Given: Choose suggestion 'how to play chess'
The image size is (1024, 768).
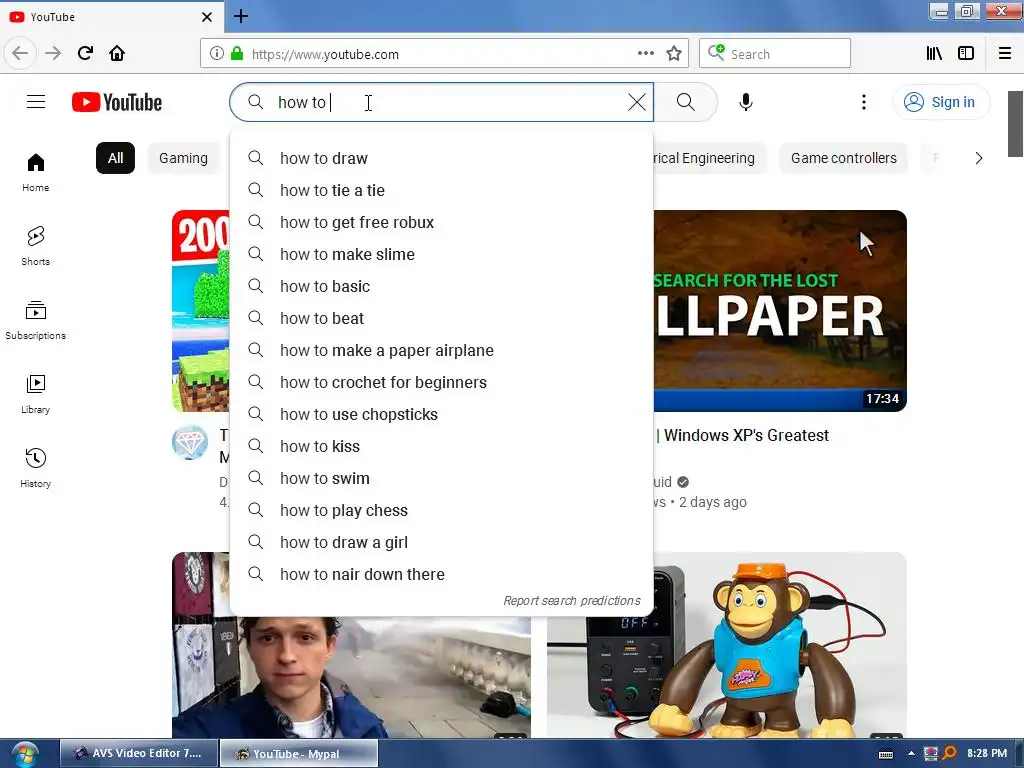Looking at the screenshot, I should pos(441,510).
